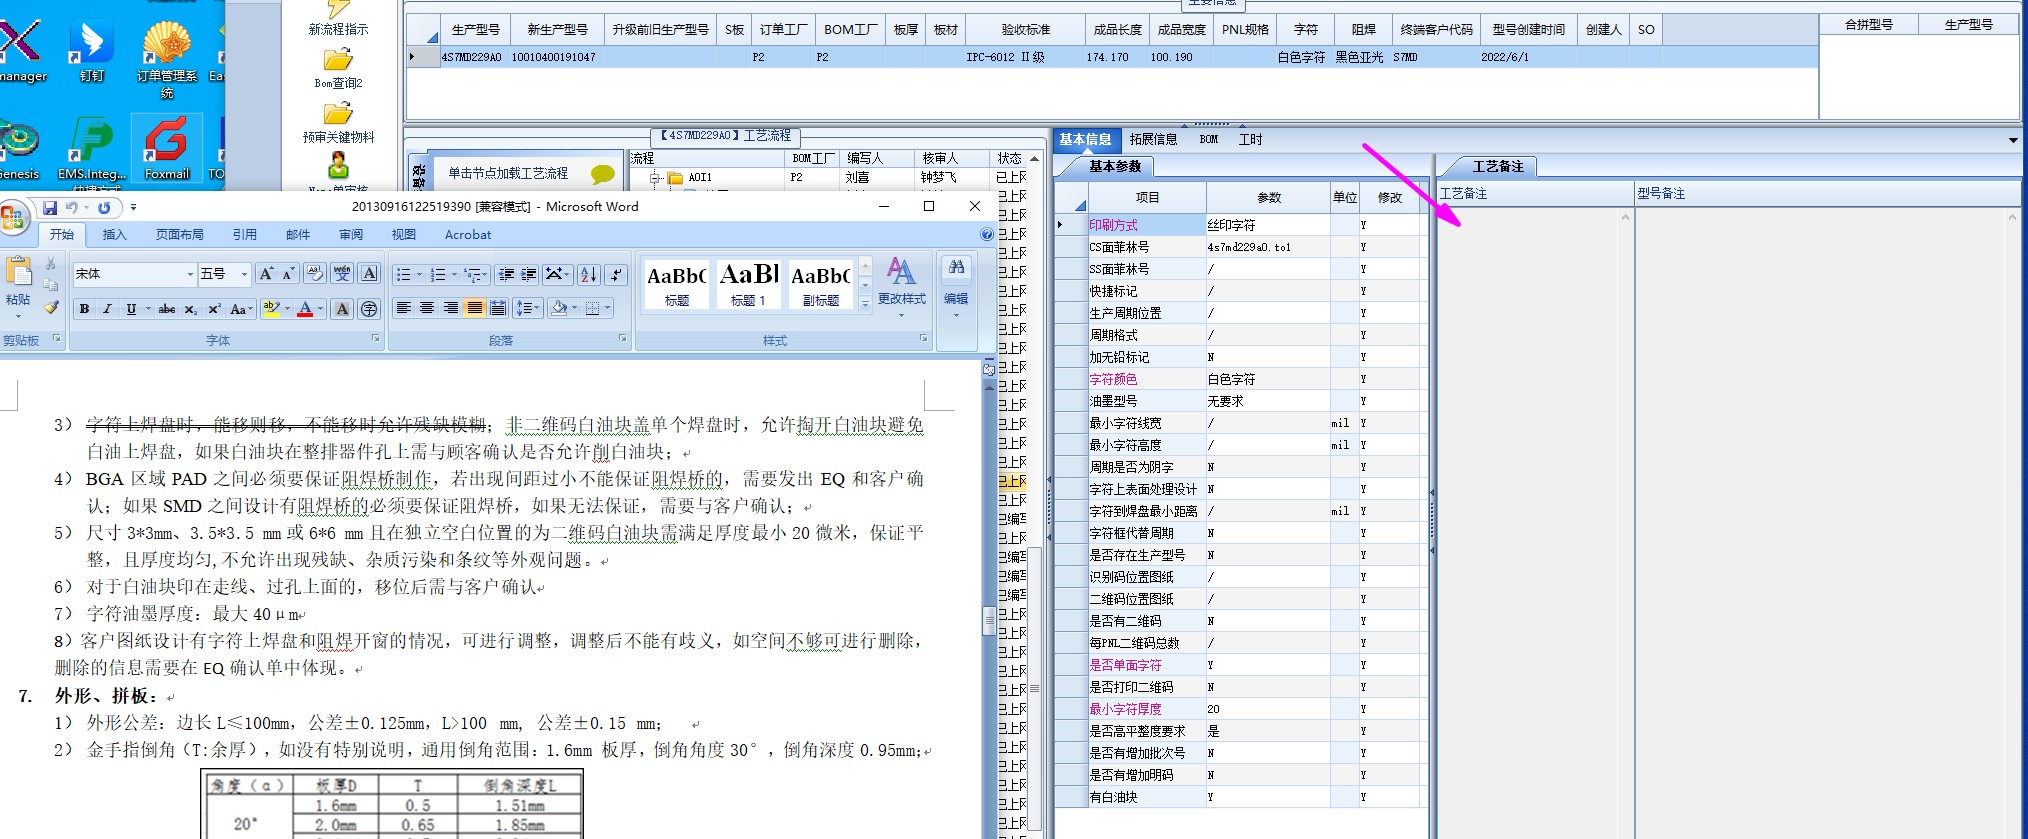Launch 钉钉 desktop shortcut
The height and width of the screenshot is (839, 2028).
pos(92,52)
